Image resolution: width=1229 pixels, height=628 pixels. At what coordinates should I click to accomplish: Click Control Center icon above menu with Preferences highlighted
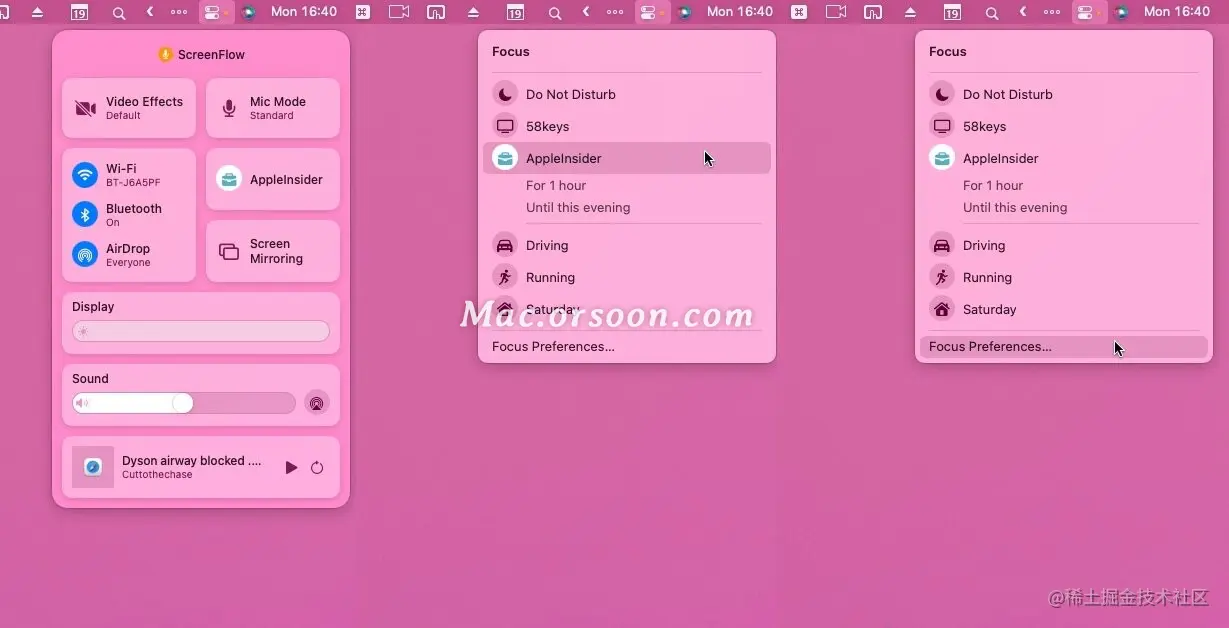(1087, 12)
